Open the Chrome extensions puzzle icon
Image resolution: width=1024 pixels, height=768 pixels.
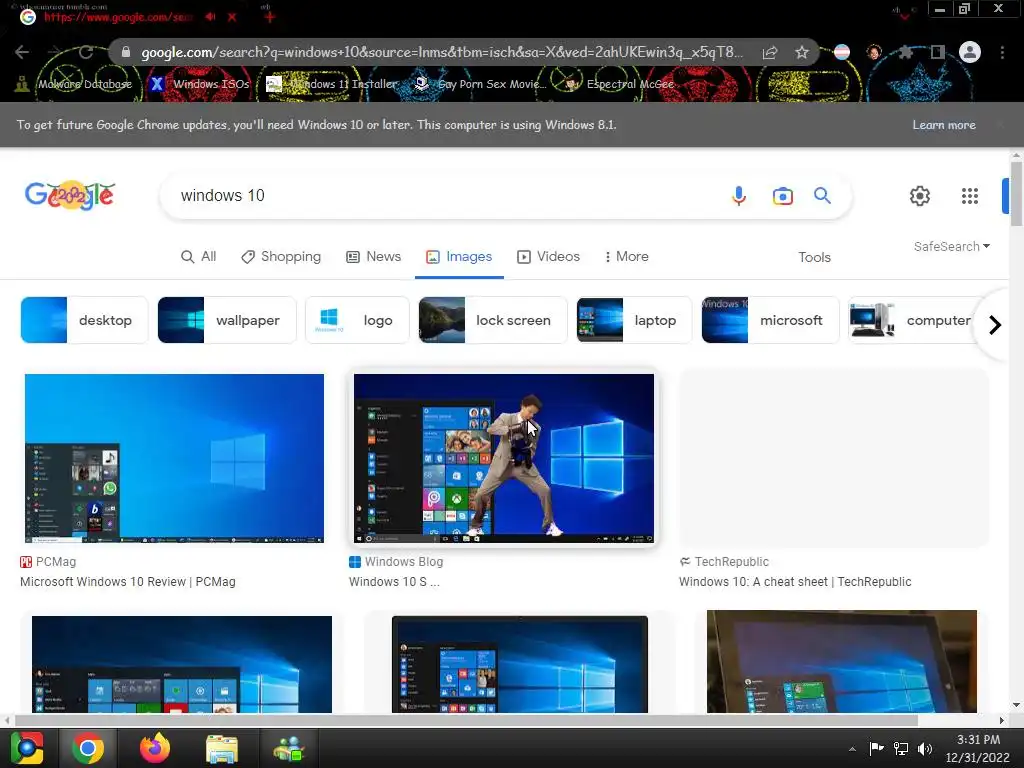coord(905,52)
